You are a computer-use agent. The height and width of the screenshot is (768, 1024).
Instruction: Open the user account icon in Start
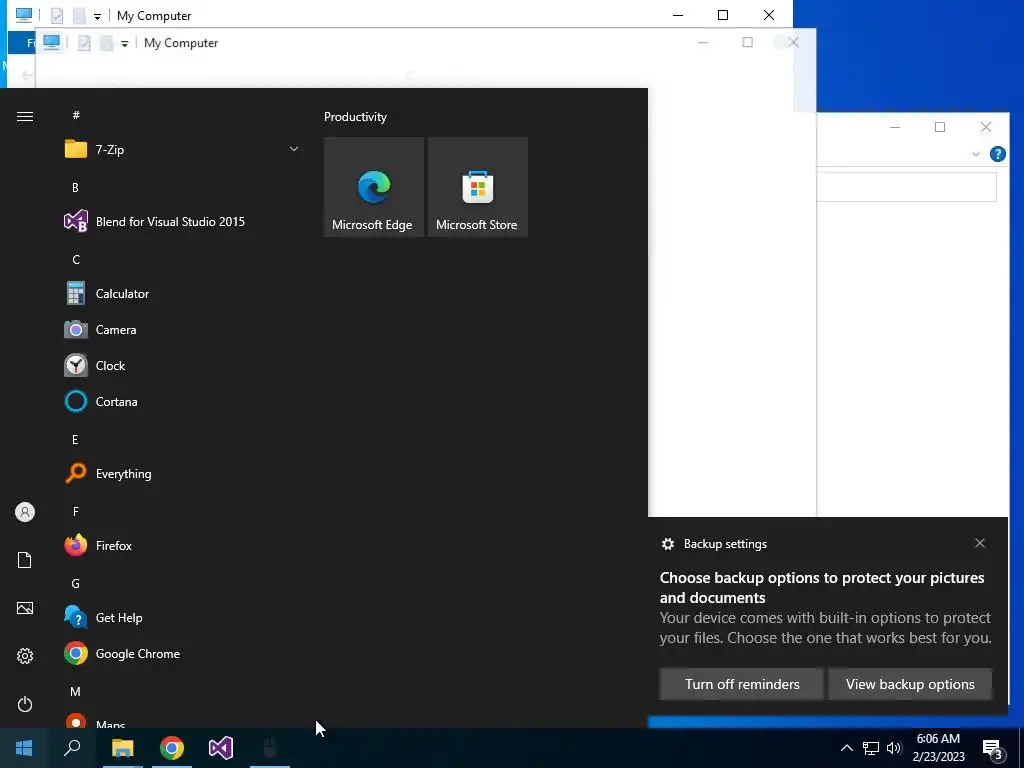(25, 512)
